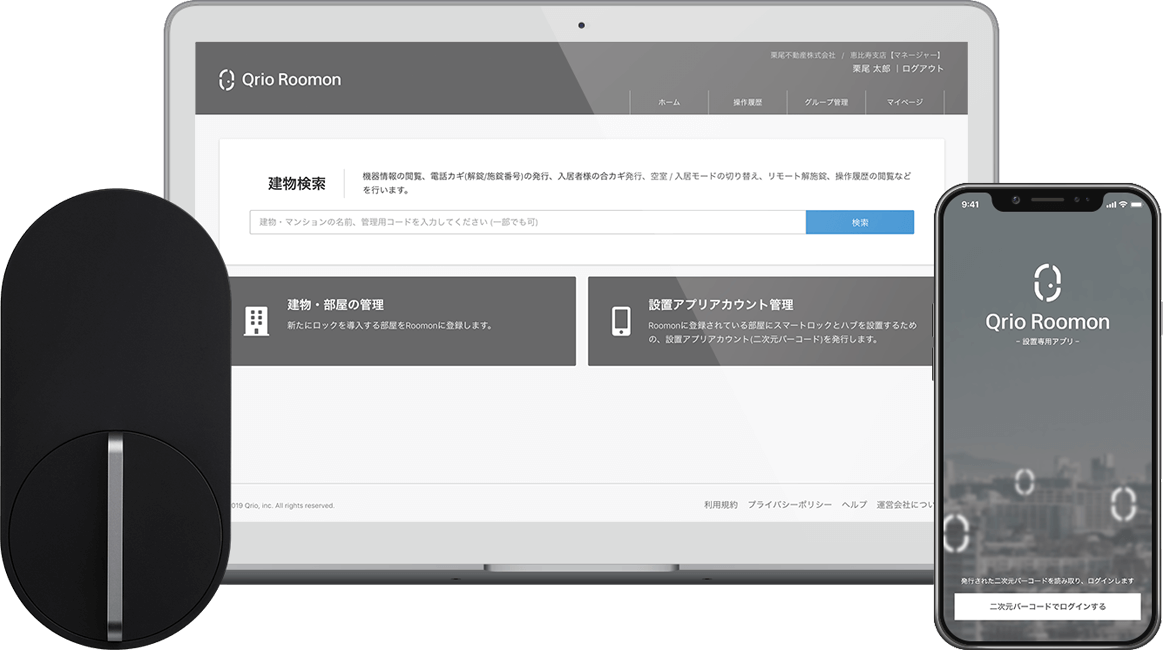Click the smartphone icon on account card
1164x650 pixels.
pyautogui.click(x=621, y=321)
